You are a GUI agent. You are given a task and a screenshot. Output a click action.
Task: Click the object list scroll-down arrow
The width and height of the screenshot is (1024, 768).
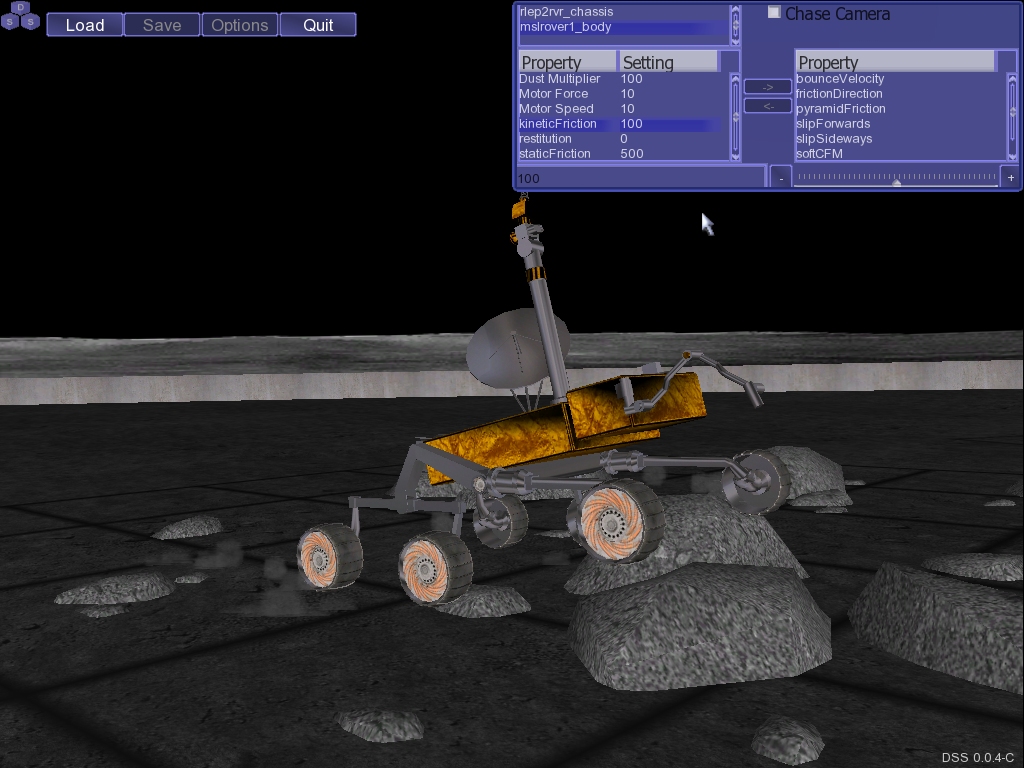pyautogui.click(x=735, y=40)
